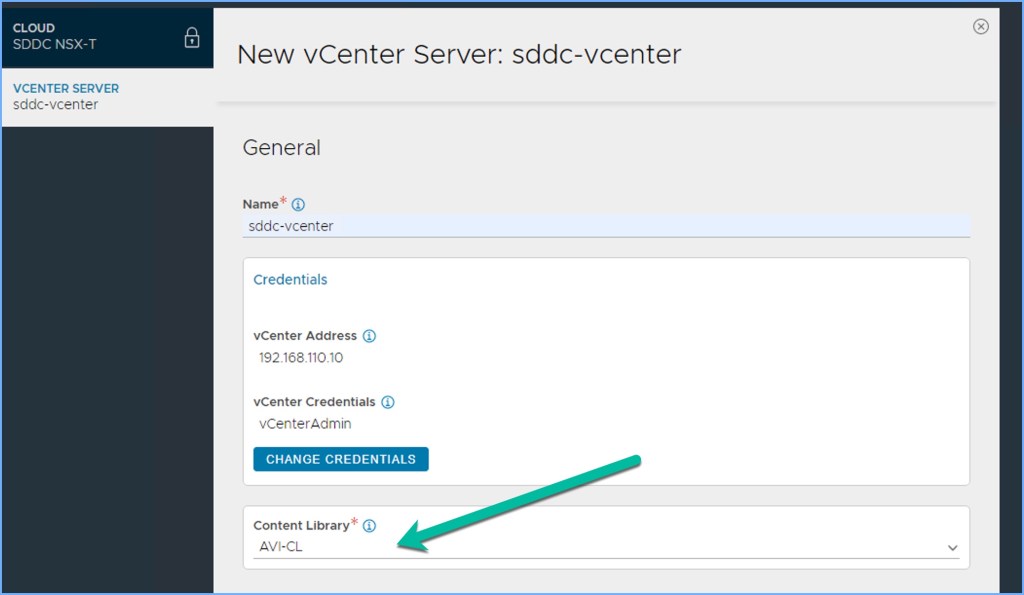Viewport: 1024px width, 595px height.
Task: Close the New vCenter Server dialog
Action: 980,27
